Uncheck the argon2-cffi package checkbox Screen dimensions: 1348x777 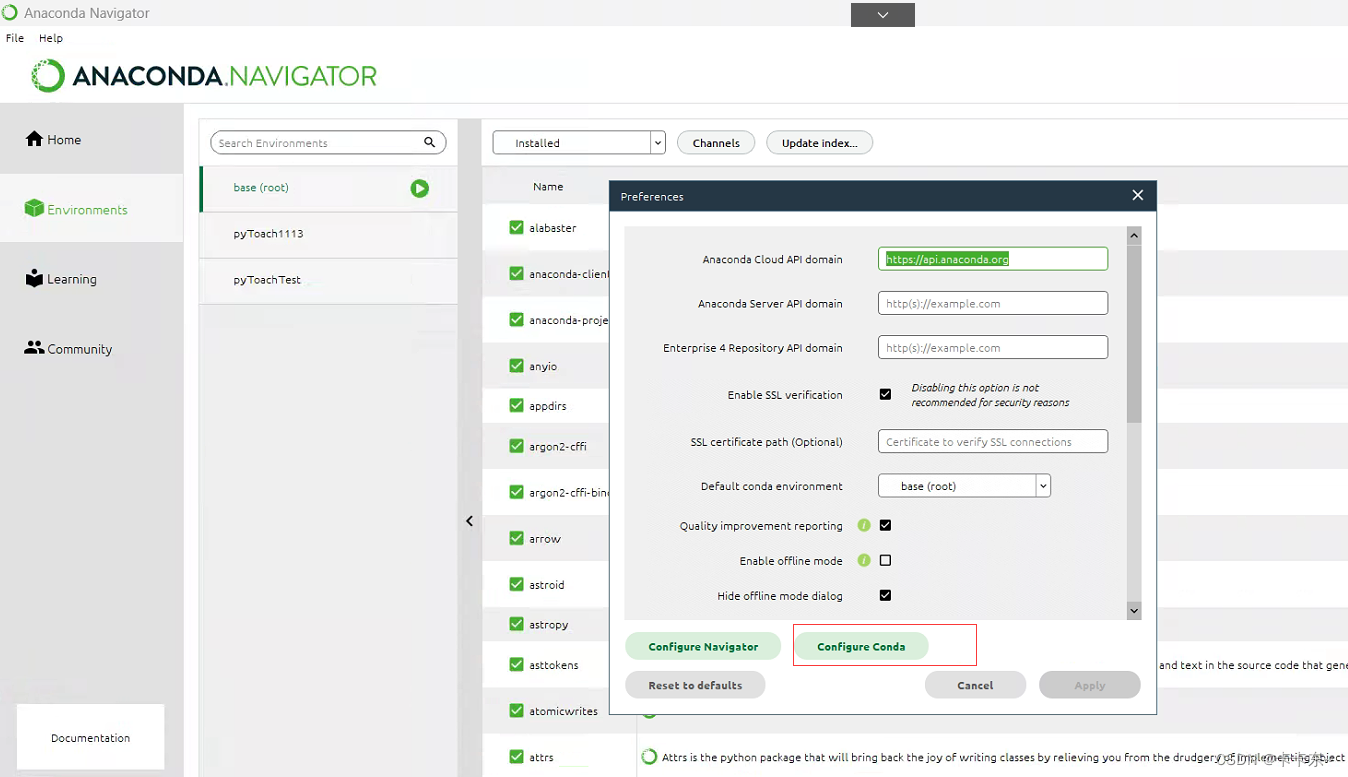click(516, 445)
